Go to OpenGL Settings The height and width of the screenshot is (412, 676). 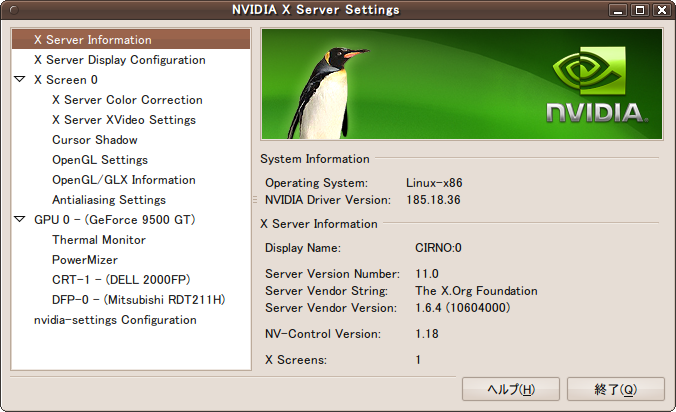pyautogui.click(x=100, y=160)
